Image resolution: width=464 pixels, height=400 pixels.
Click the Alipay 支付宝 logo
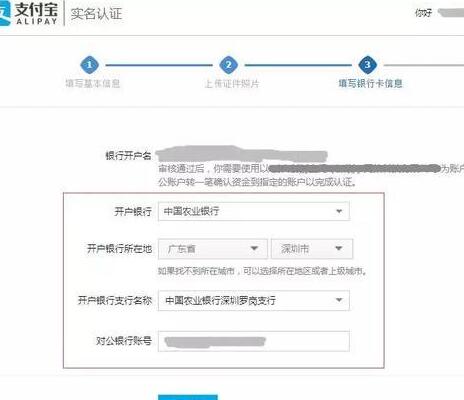click(29, 13)
